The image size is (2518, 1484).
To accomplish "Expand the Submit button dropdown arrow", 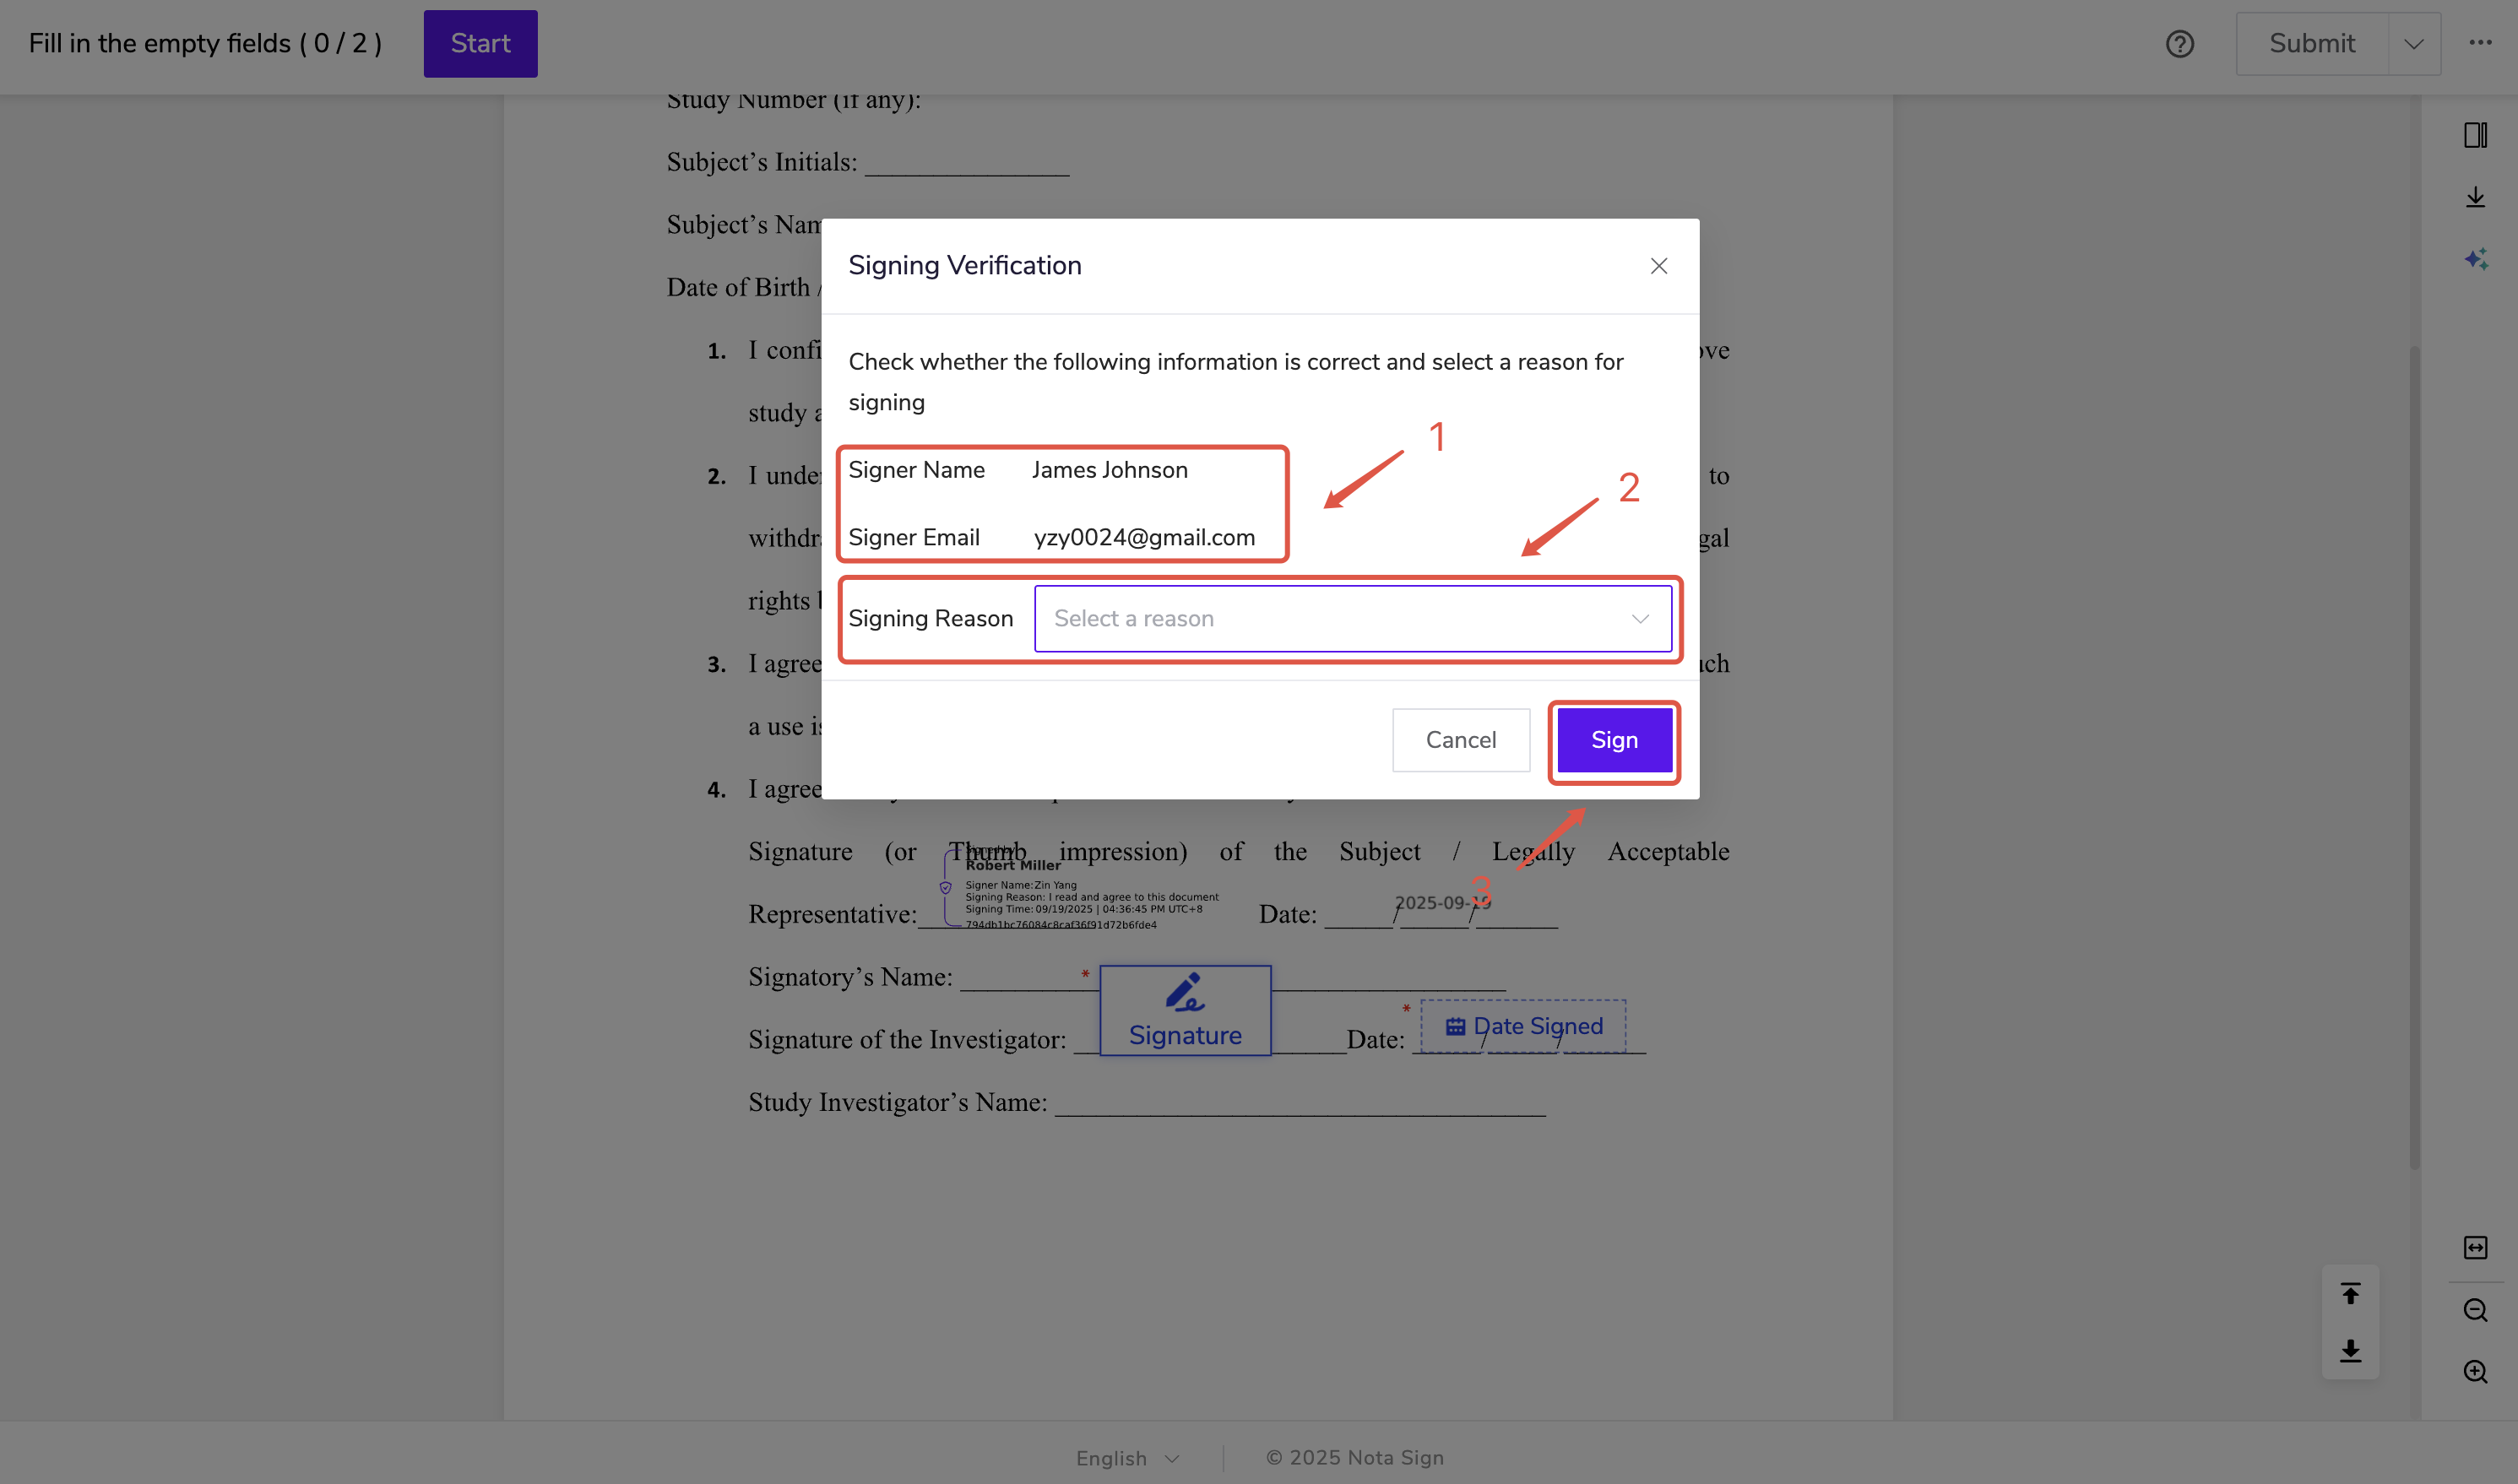I will point(2414,44).
